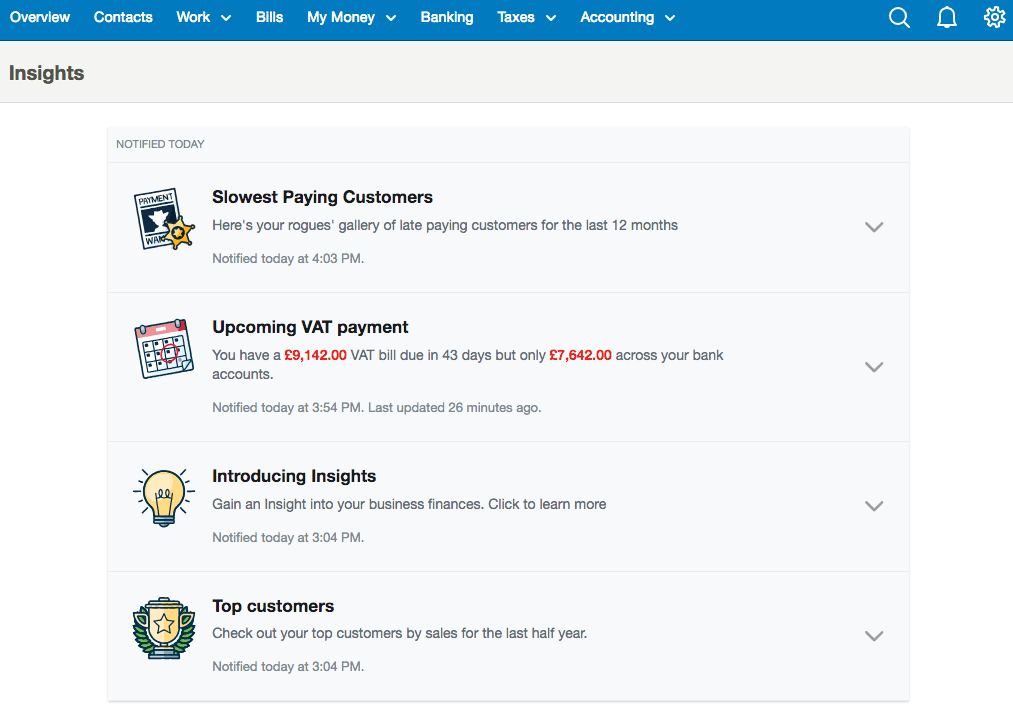Click the Insights page title
Viewport: 1013px width, 719px height.
47,73
